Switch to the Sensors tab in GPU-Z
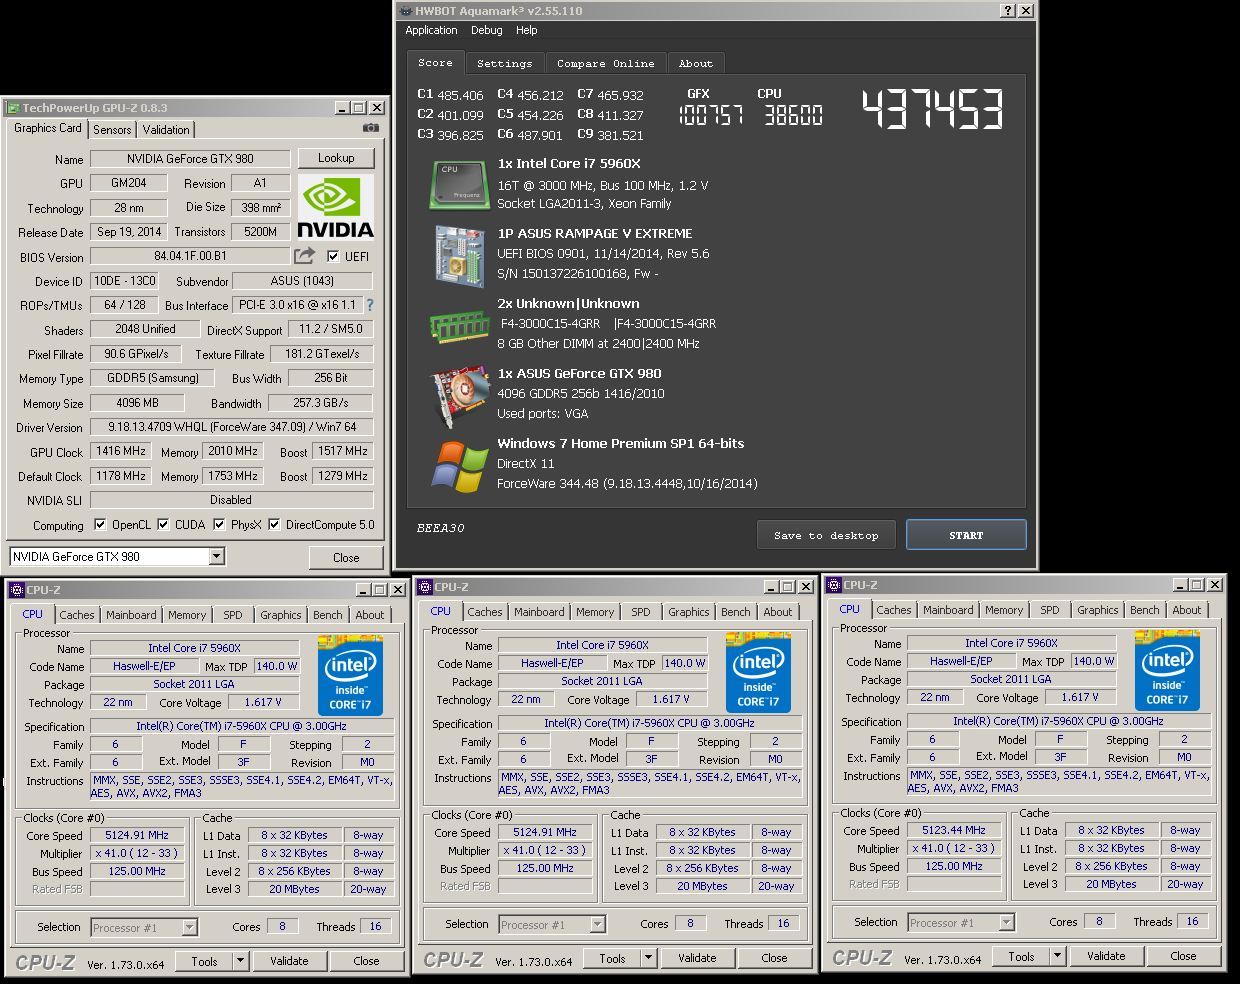 (x=112, y=130)
